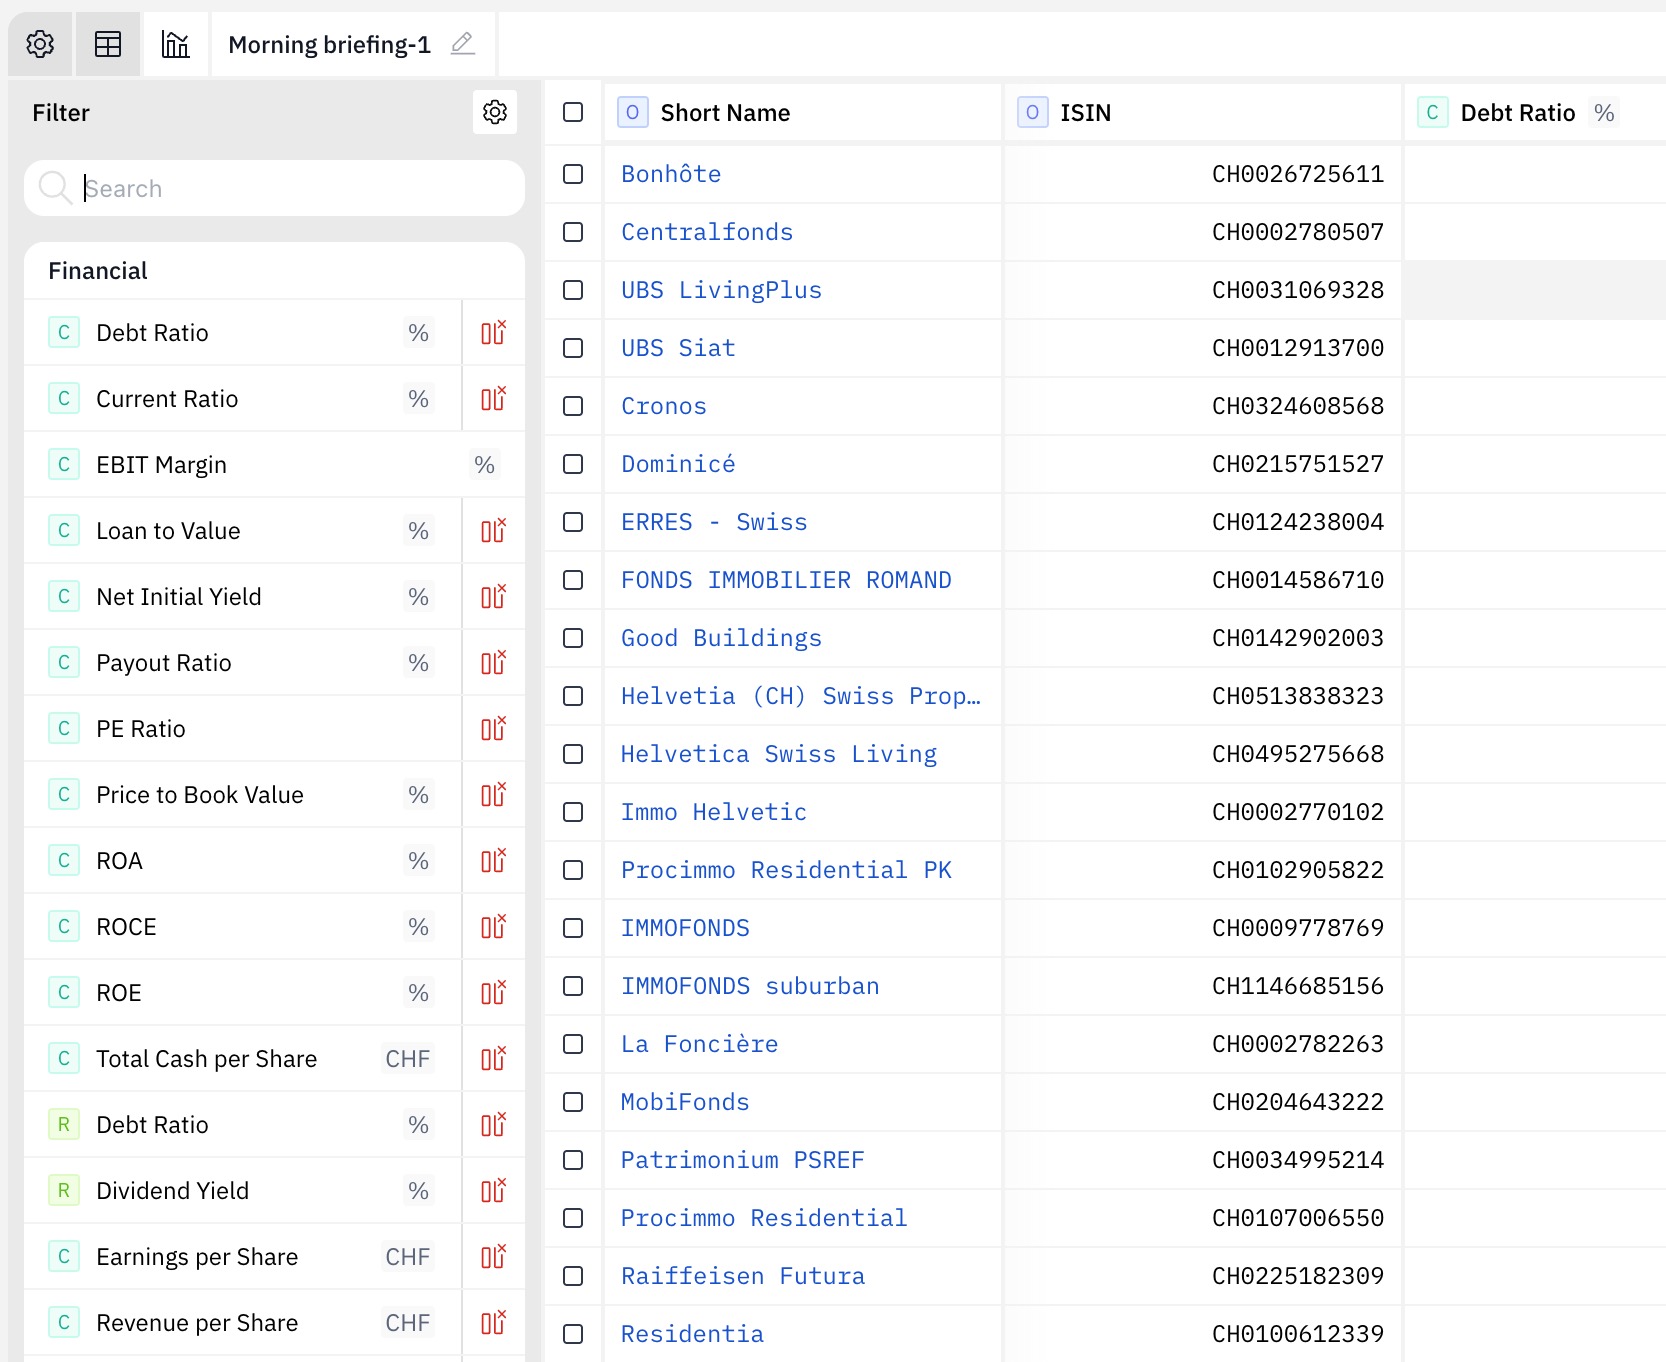Click the red column icon for ROE
1666x1362 pixels.
pos(493,993)
